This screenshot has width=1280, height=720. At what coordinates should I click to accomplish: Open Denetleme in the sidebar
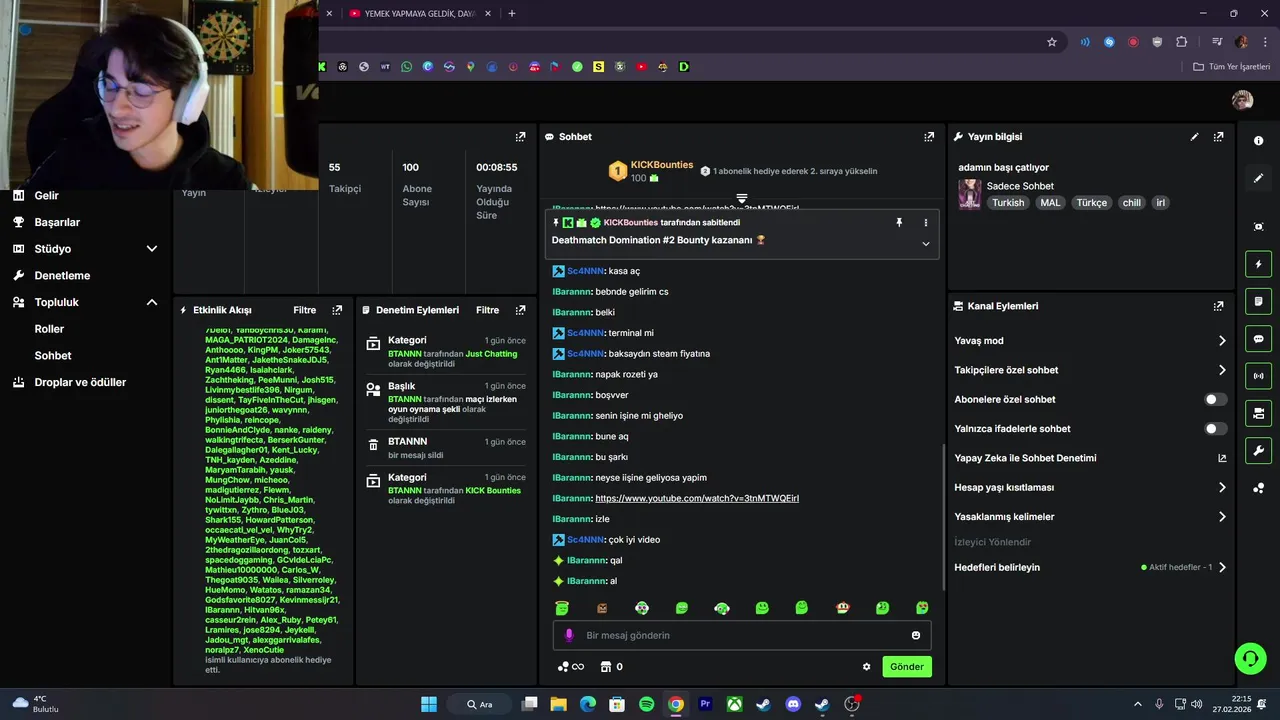[x=62, y=275]
